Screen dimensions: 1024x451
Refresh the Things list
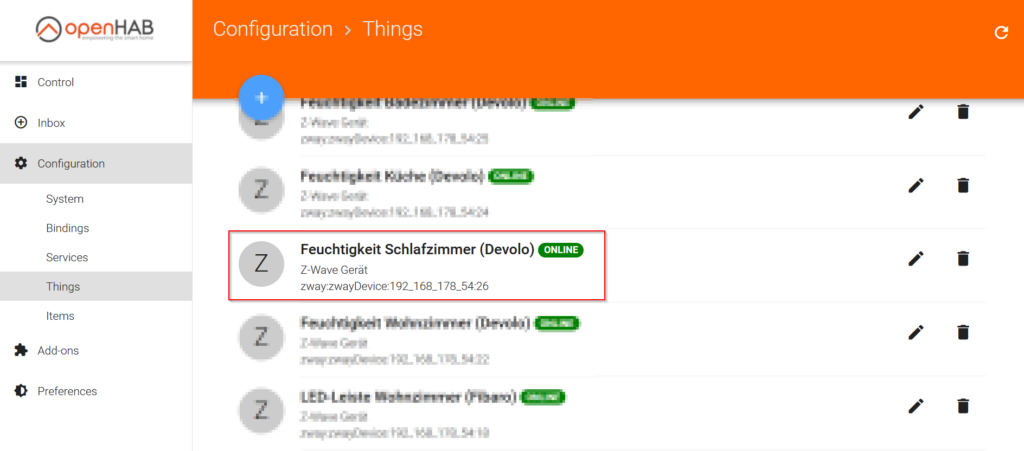point(1001,32)
